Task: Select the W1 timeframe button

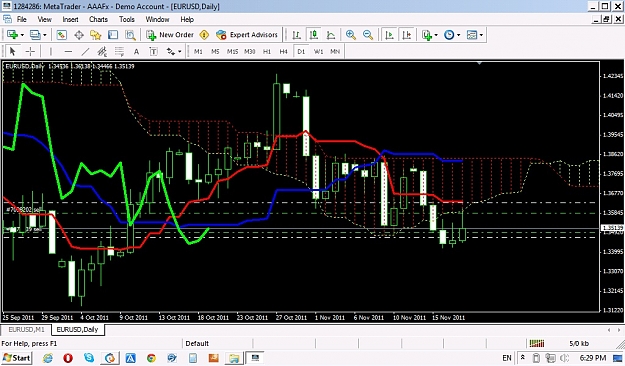Action: click(318, 51)
